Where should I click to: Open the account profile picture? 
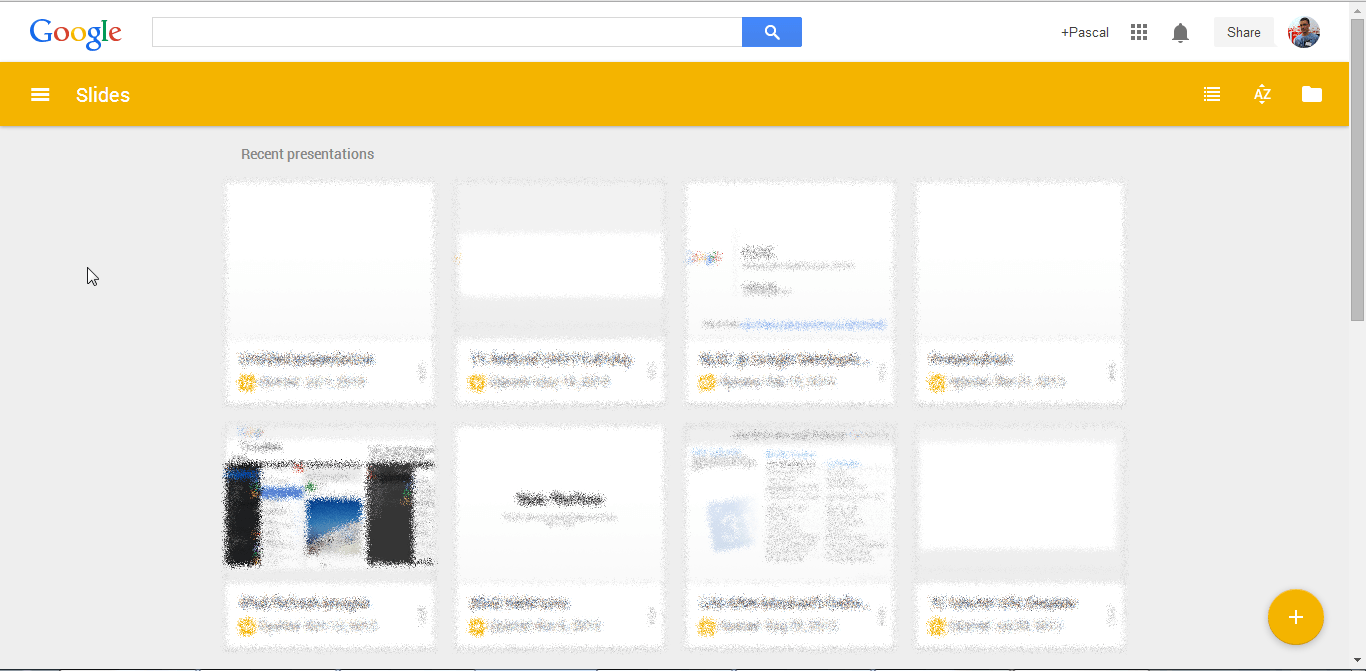[1304, 32]
